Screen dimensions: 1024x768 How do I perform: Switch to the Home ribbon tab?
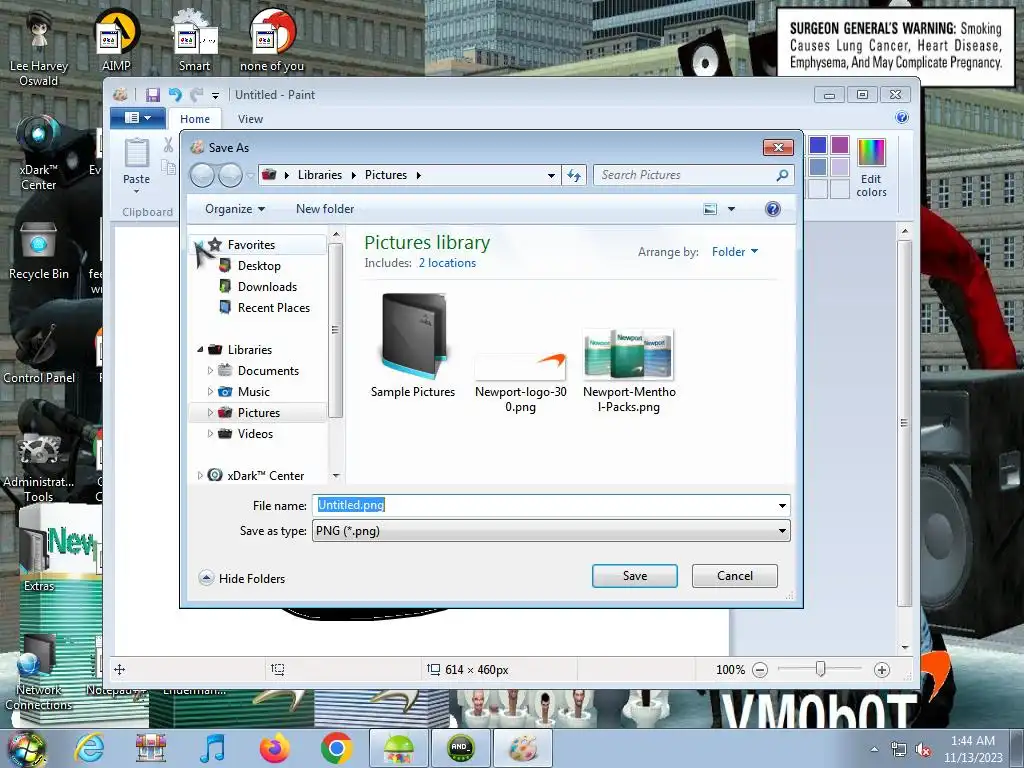pyautogui.click(x=195, y=119)
